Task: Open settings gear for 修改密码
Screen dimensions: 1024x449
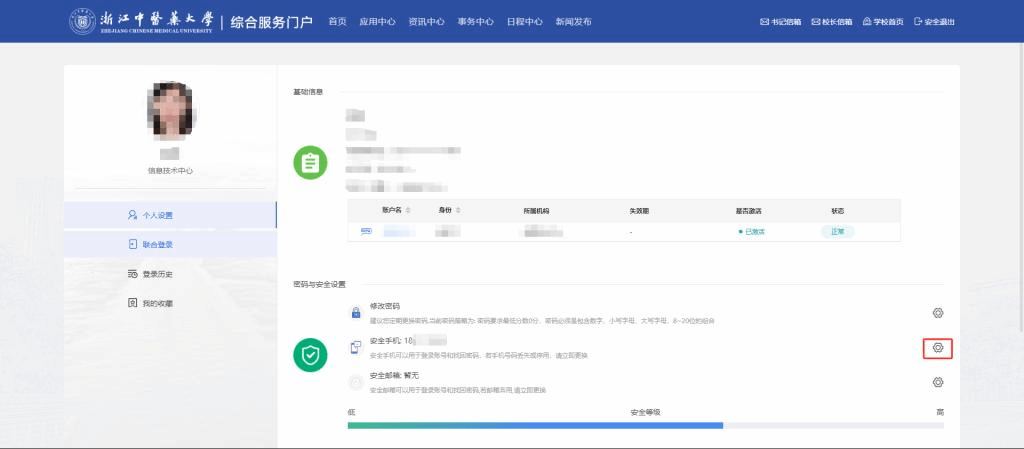Action: 937,314
